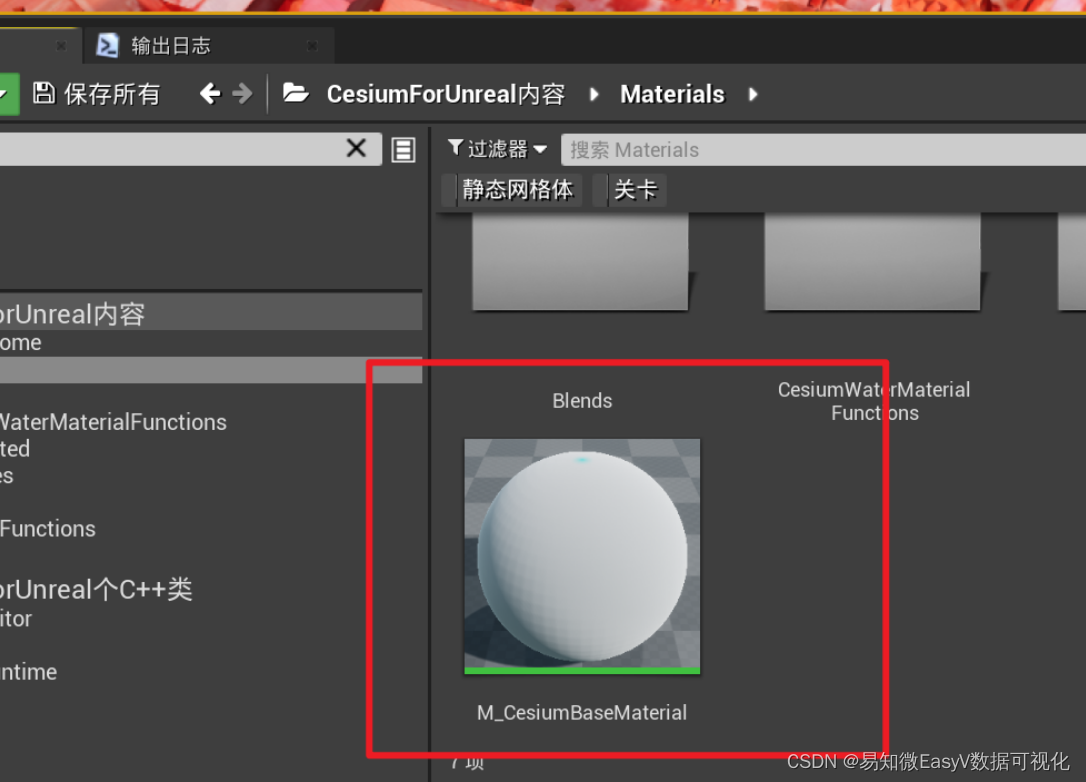Click the M_CesiumBaseMaterial asset name
This screenshot has width=1086, height=782.
point(582,713)
